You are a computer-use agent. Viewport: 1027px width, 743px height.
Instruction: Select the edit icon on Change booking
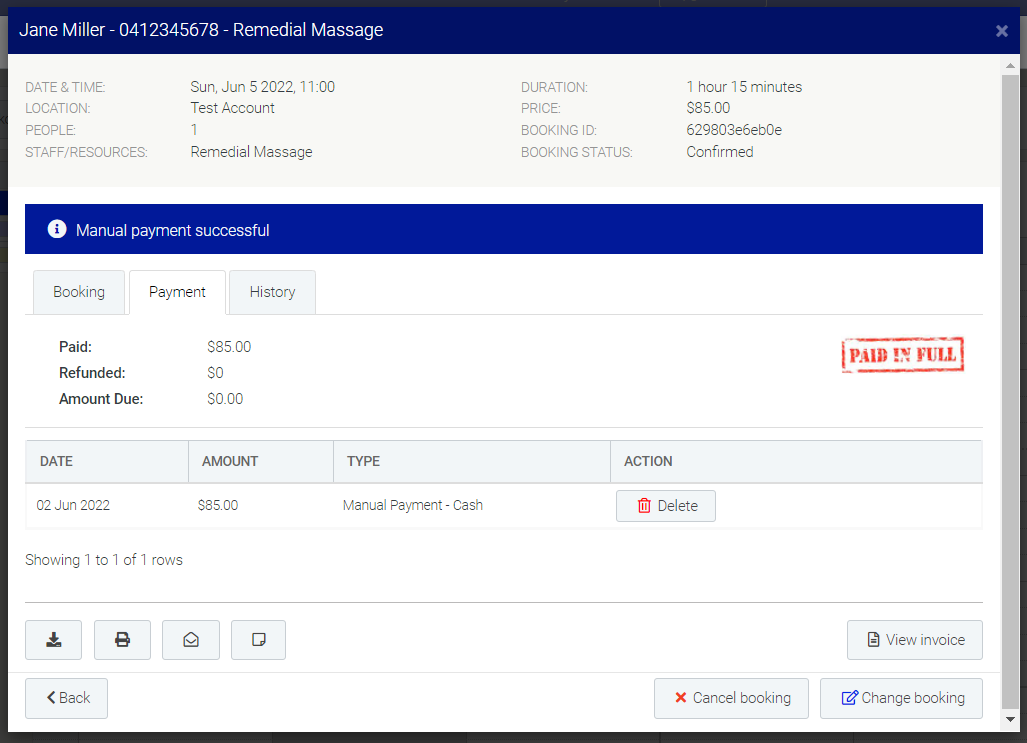[x=850, y=698]
